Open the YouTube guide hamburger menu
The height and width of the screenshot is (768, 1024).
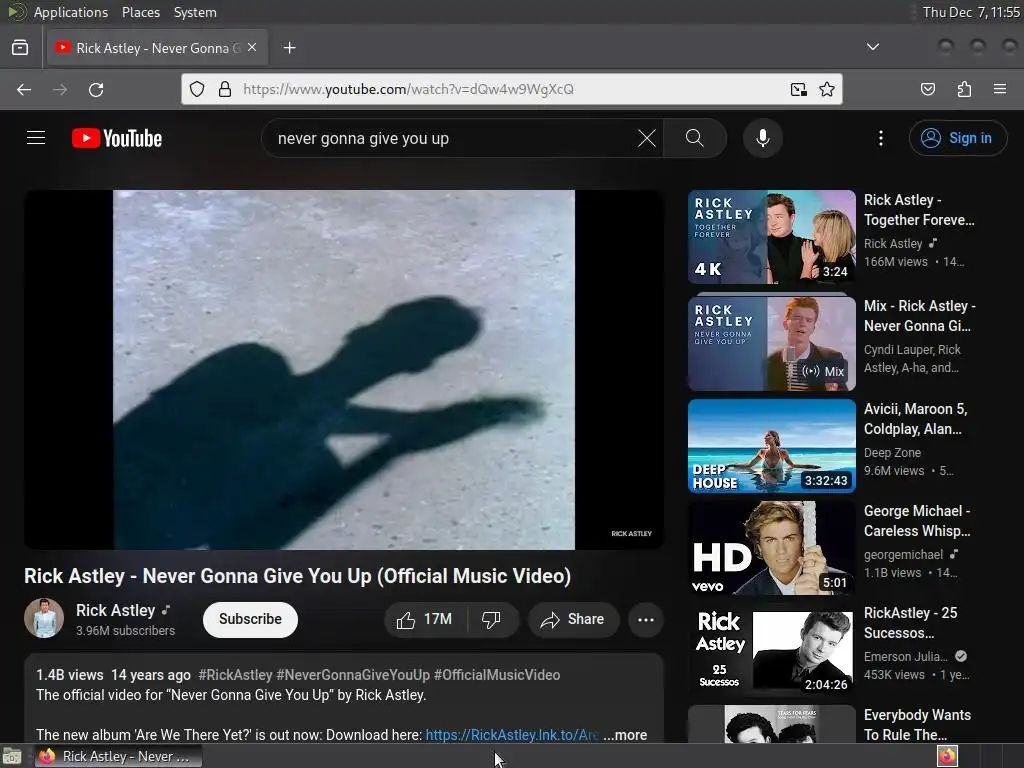tap(36, 138)
